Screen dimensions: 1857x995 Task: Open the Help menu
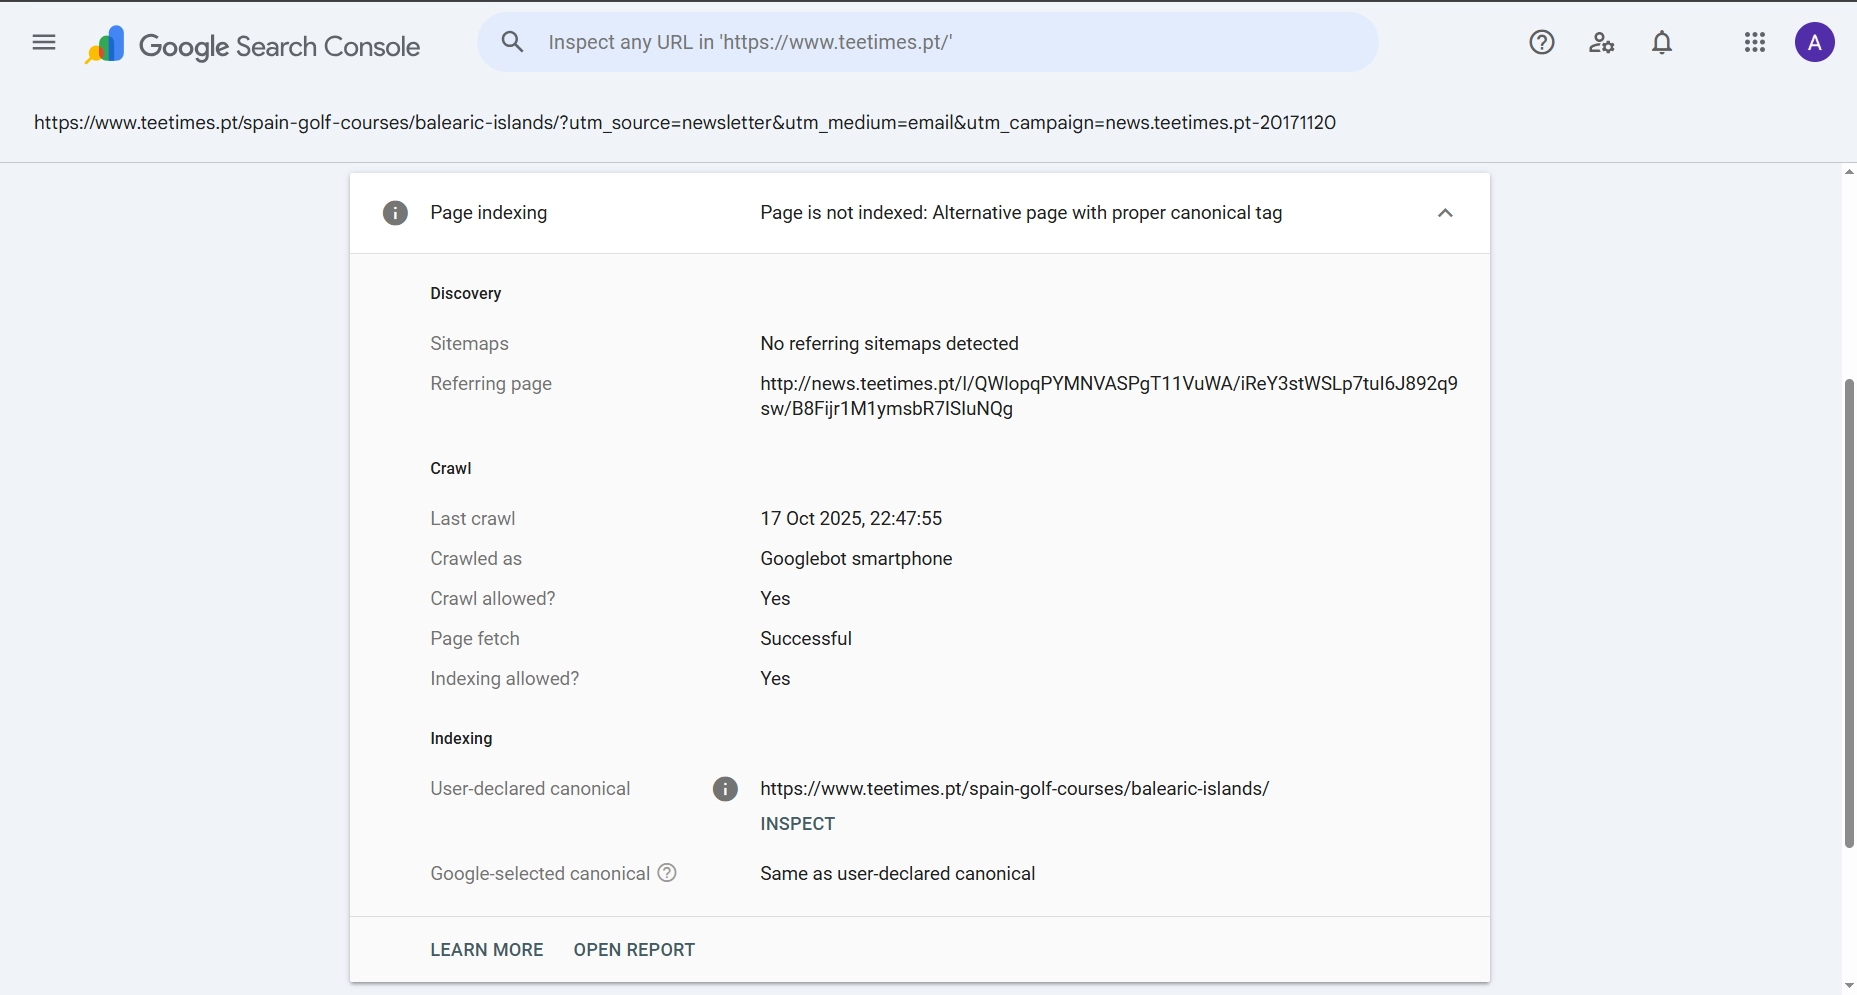coord(1542,42)
